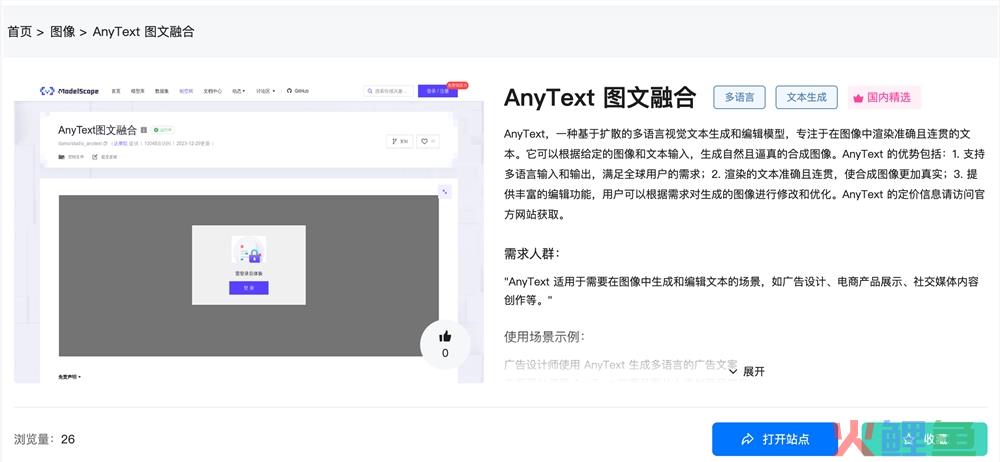This screenshot has height=462, width=1000.
Task: Click the search field in preview header
Action: (388, 90)
